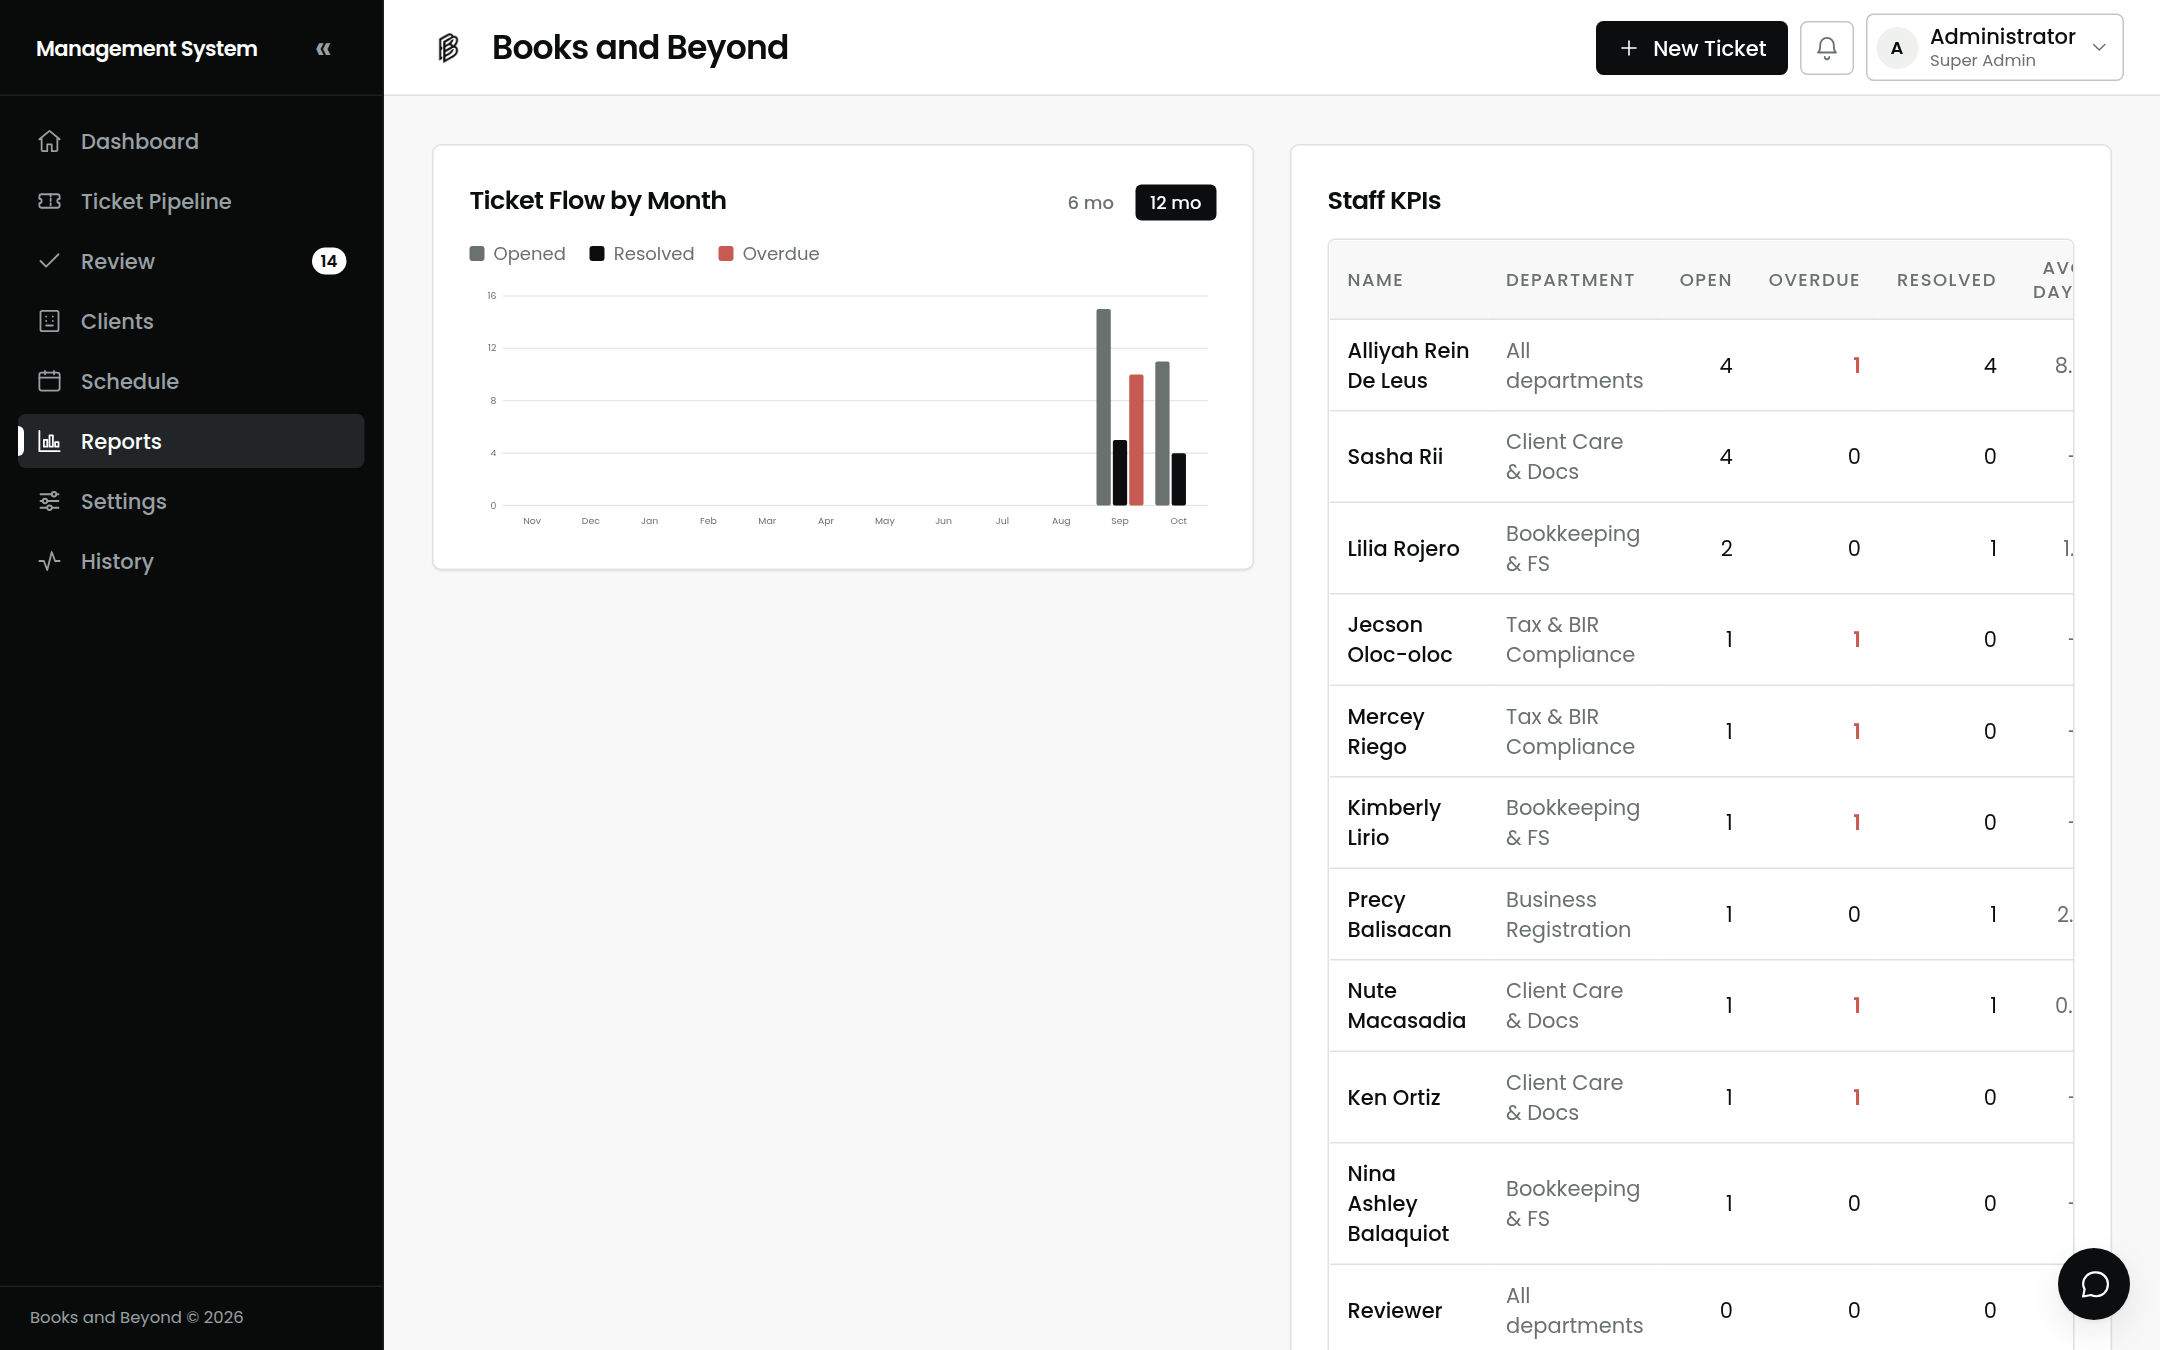Click the RESOLVED column header
This screenshot has height=1350, width=2160.
pyautogui.click(x=1946, y=280)
